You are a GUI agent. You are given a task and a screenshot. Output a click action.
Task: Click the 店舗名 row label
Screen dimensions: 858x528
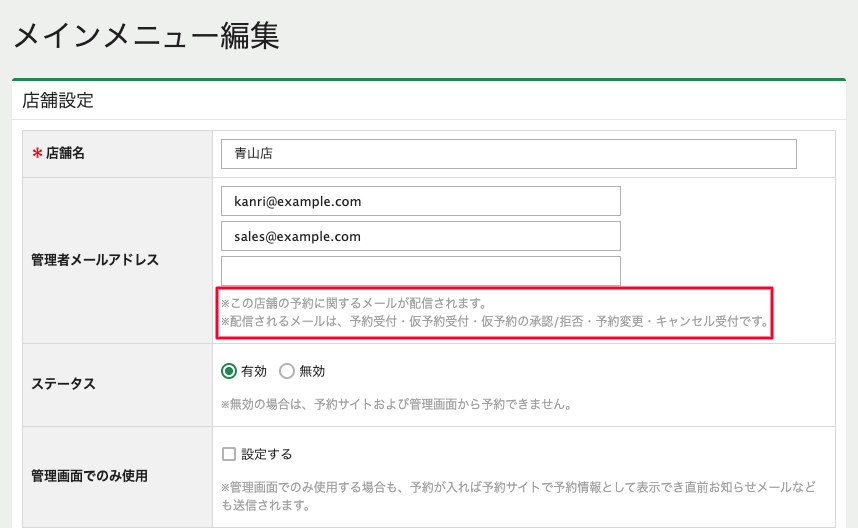click(65, 154)
